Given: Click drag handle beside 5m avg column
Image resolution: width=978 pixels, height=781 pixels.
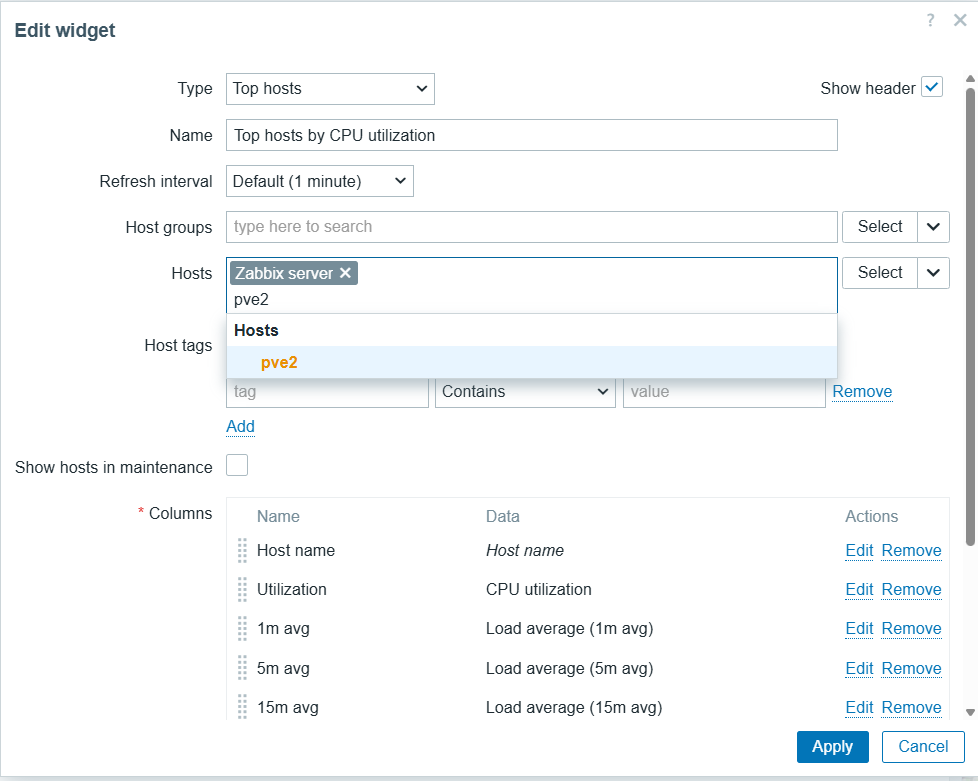Looking at the screenshot, I should [x=242, y=668].
